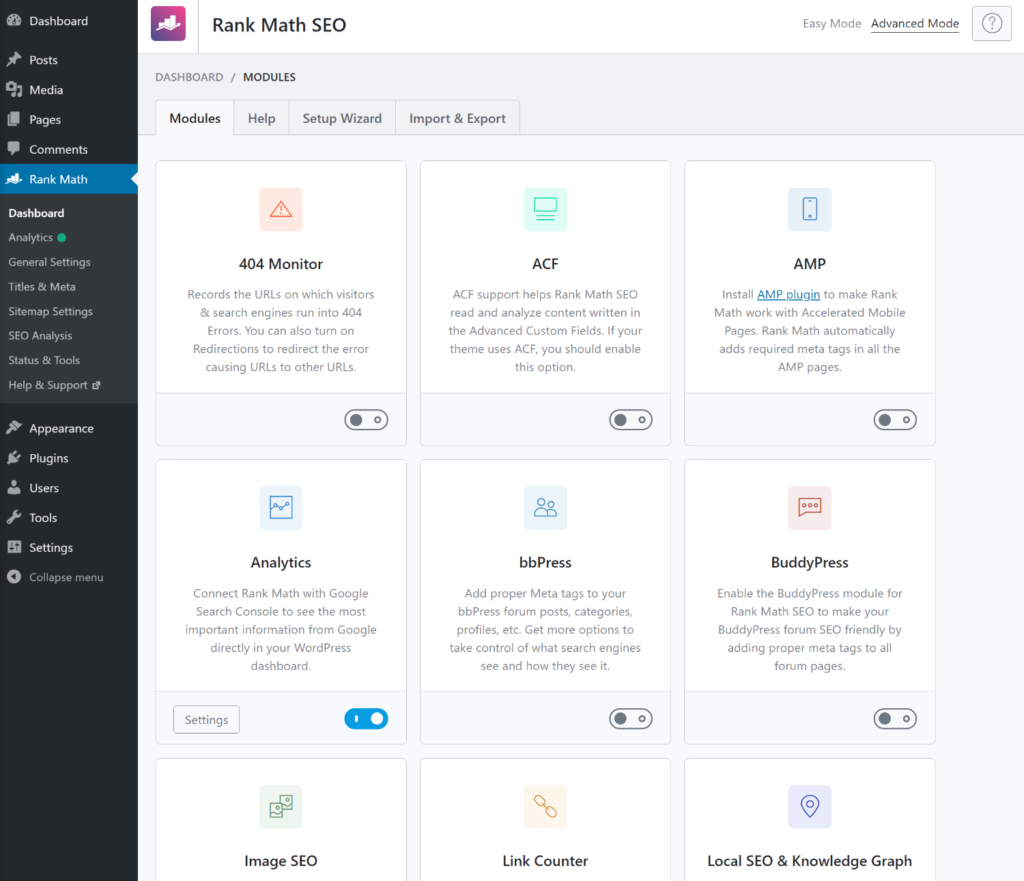Viewport: 1024px width, 881px height.
Task: Collapse the WordPress admin menu
Action: coord(65,577)
